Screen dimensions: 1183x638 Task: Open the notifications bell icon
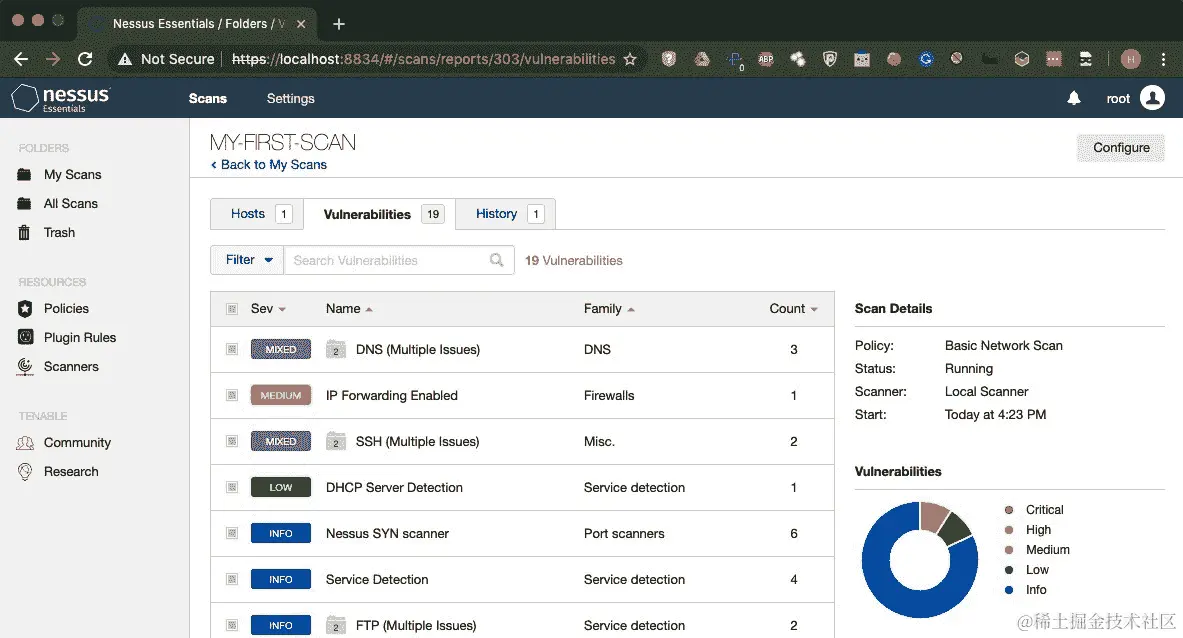tap(1074, 99)
